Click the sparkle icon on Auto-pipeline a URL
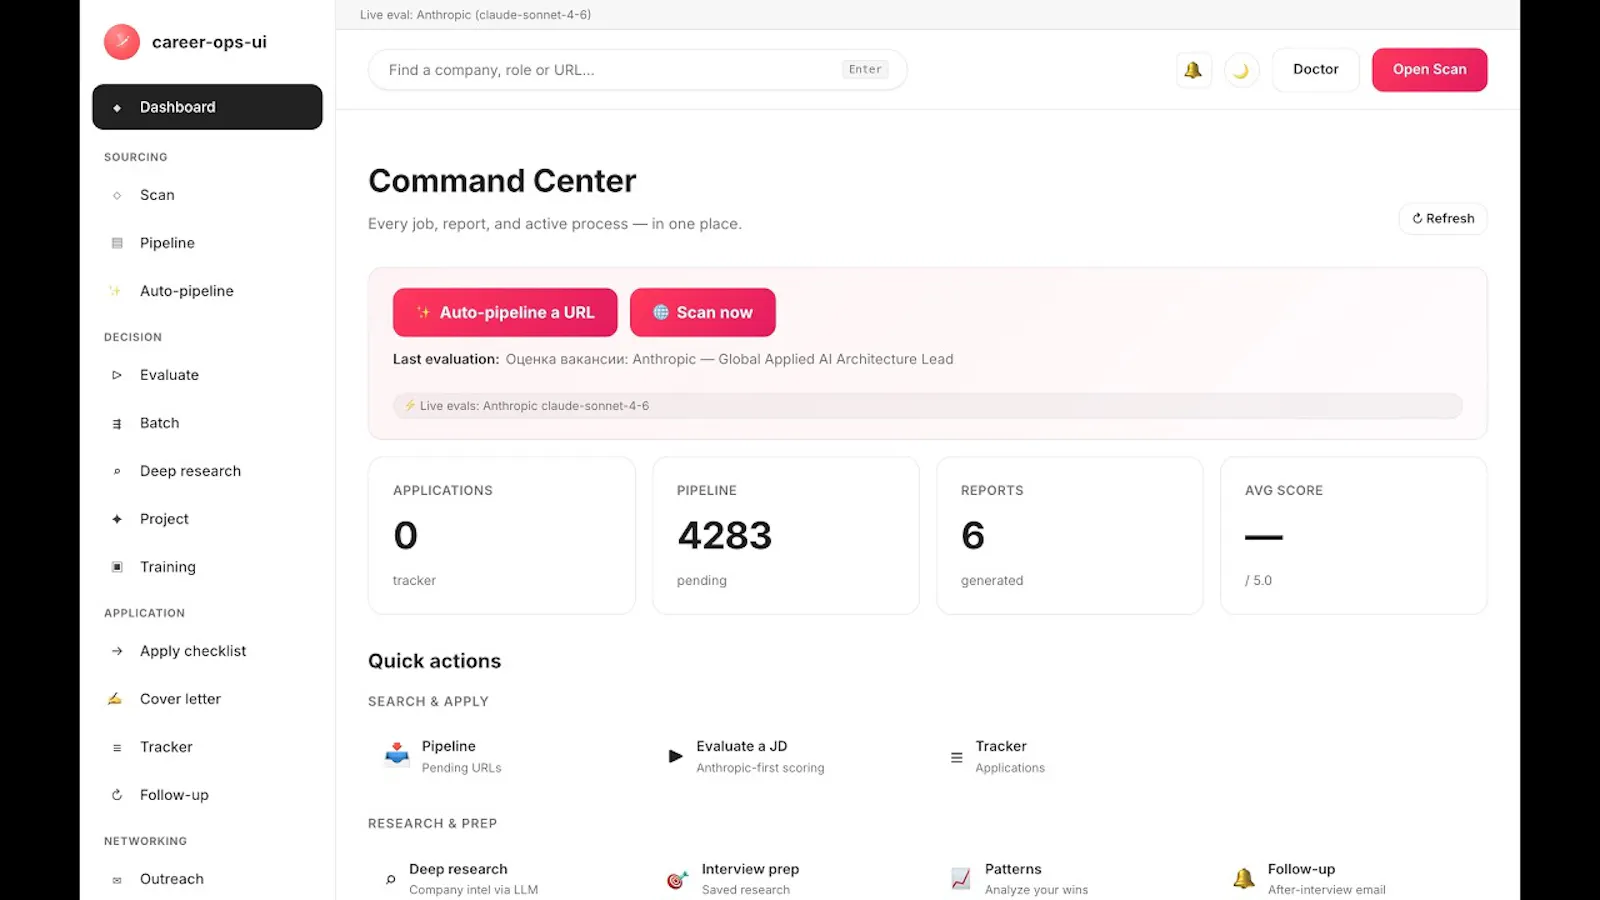 (x=424, y=312)
